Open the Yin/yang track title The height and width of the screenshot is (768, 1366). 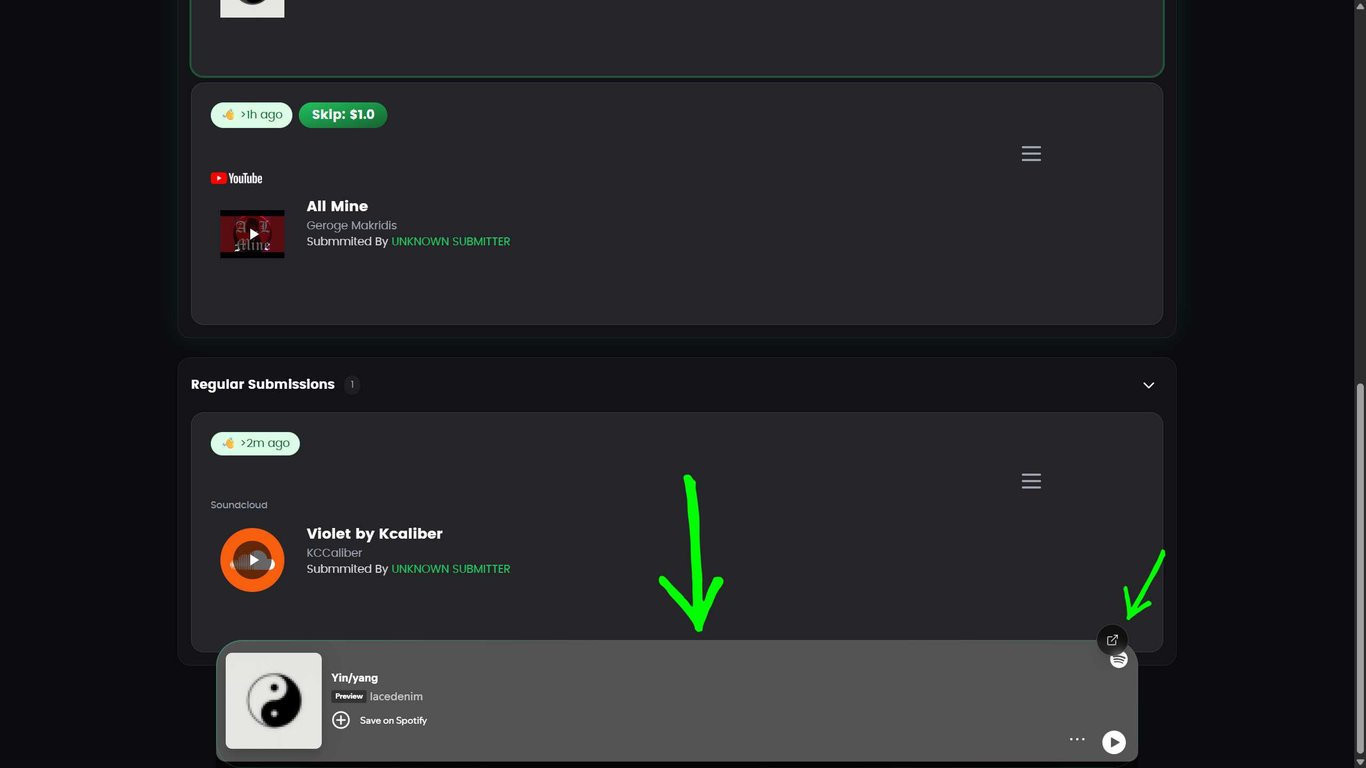click(x=355, y=678)
